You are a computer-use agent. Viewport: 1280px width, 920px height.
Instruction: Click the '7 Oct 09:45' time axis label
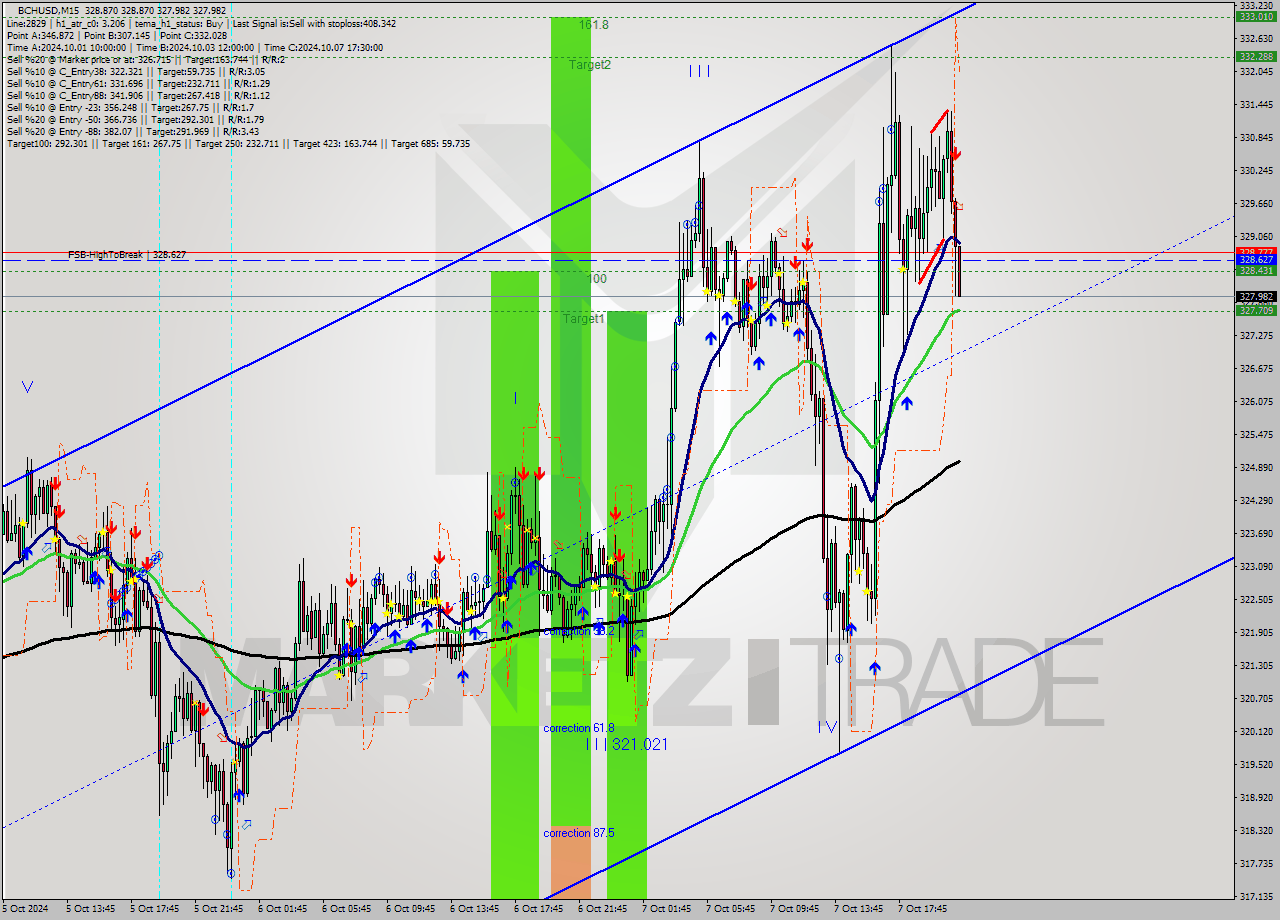(x=795, y=909)
